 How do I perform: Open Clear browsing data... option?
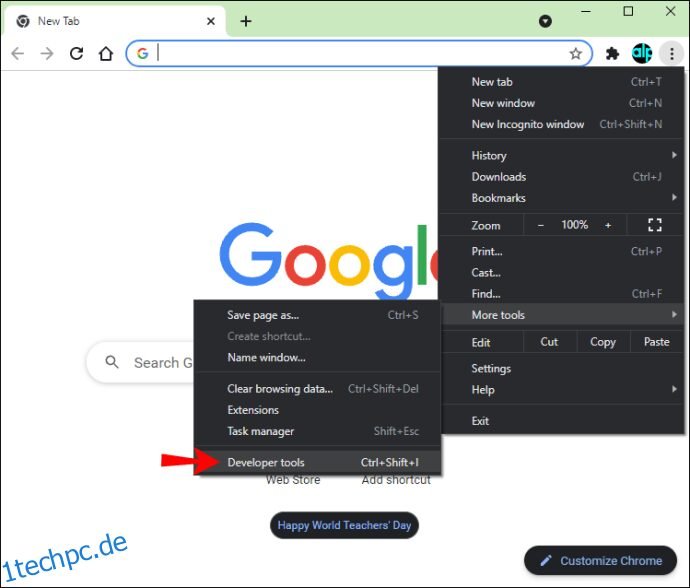(x=317, y=389)
